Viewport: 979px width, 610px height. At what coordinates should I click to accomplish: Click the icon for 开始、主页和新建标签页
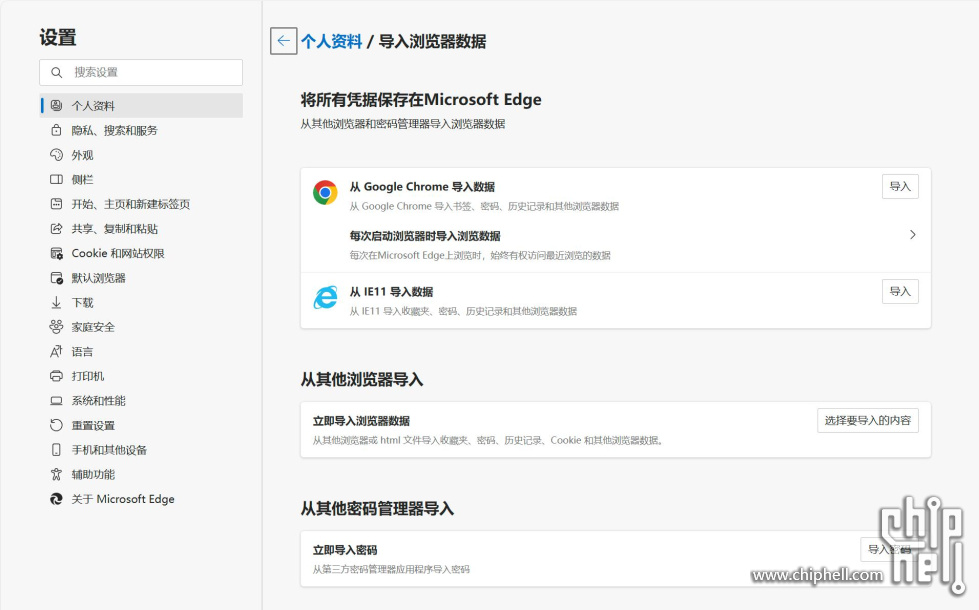point(56,204)
